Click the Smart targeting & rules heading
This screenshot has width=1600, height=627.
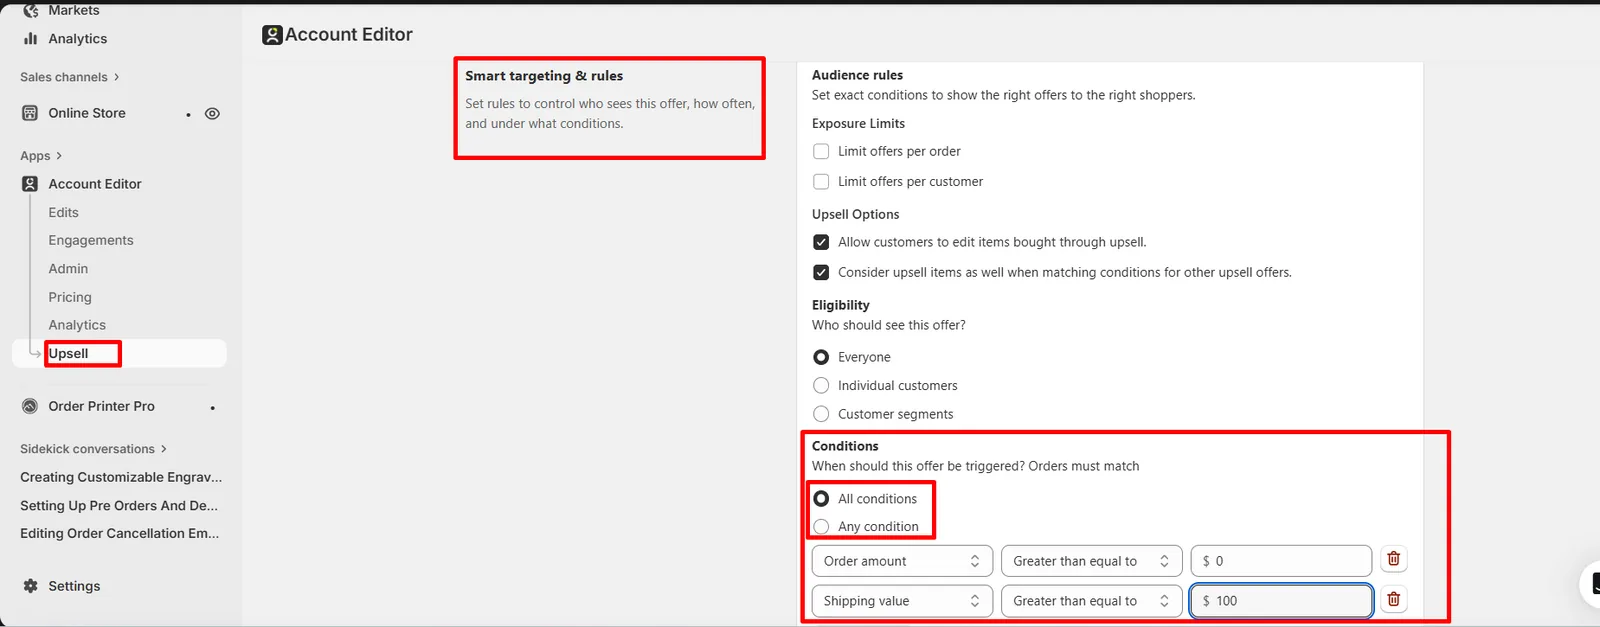click(544, 76)
